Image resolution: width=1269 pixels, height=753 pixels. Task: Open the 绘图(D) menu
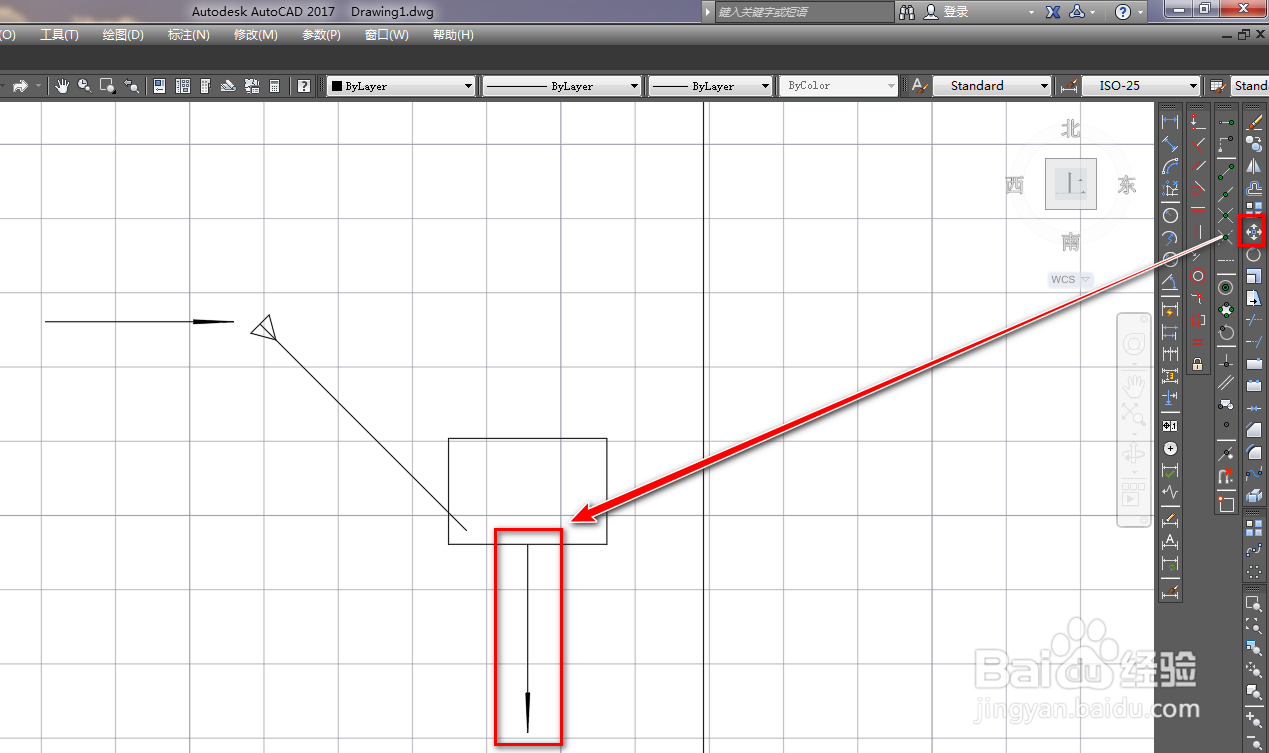(x=123, y=35)
